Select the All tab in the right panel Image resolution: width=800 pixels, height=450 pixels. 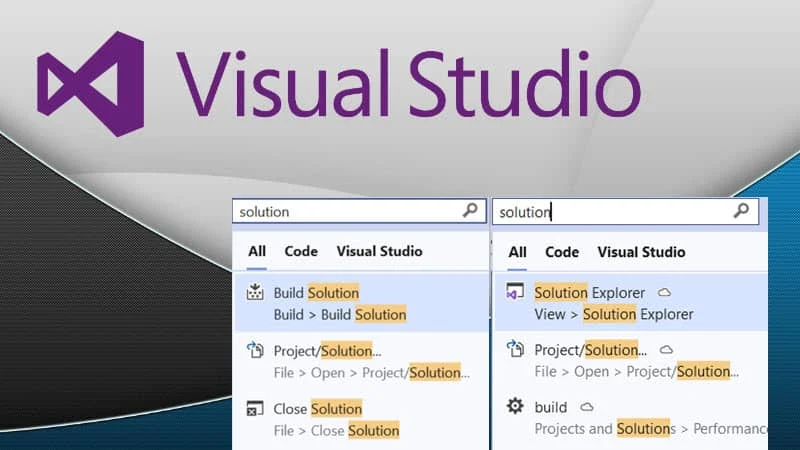[x=517, y=252]
